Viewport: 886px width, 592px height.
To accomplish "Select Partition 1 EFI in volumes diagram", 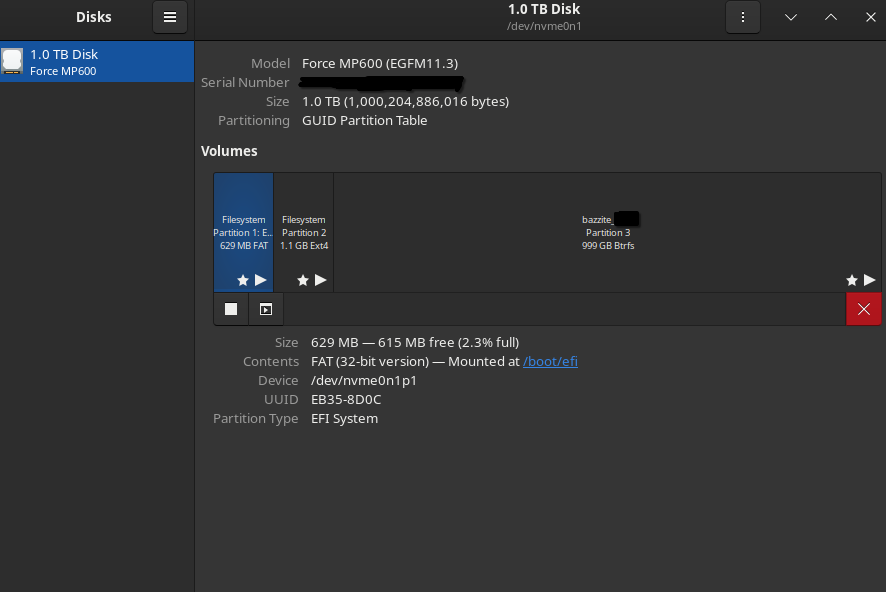I will pyautogui.click(x=242, y=225).
